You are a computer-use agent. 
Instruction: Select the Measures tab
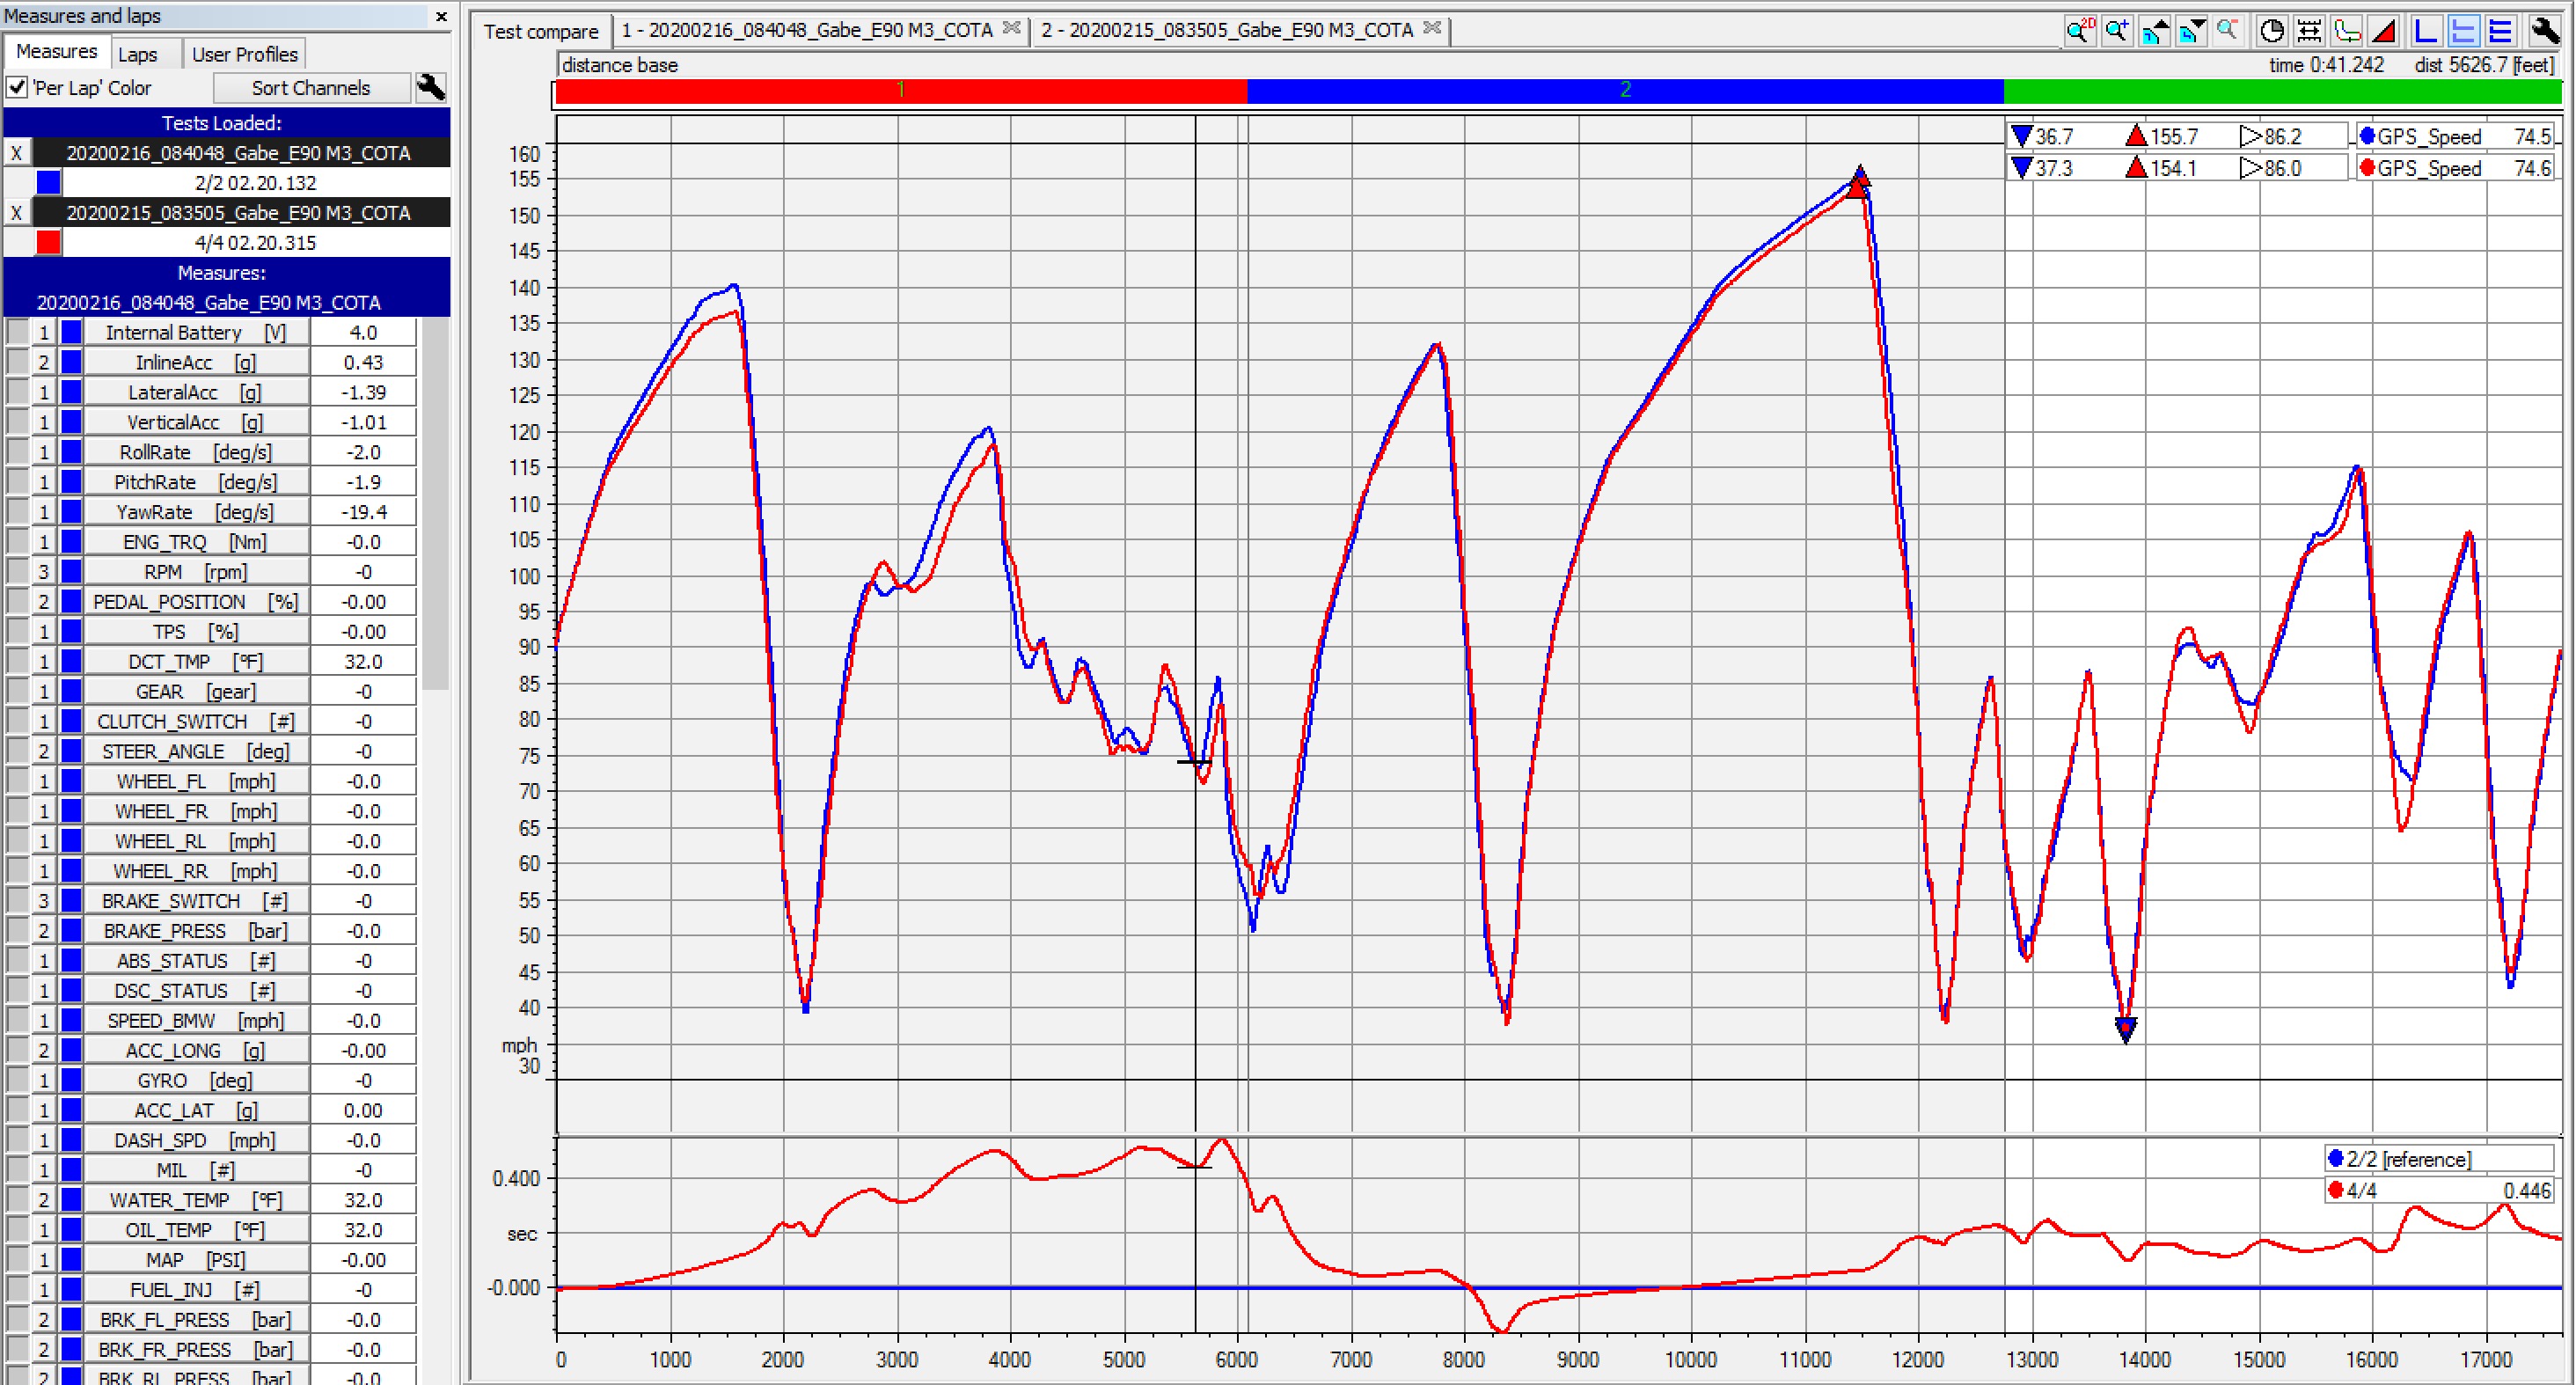(x=56, y=51)
